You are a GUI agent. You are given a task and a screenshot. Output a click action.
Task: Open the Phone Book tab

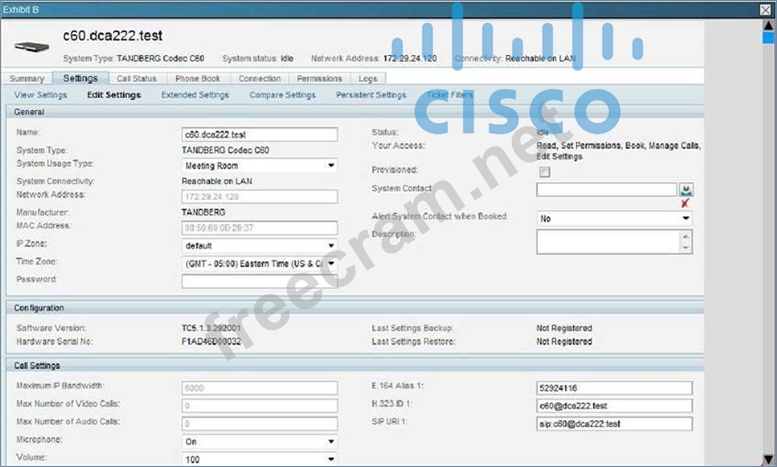(x=197, y=78)
